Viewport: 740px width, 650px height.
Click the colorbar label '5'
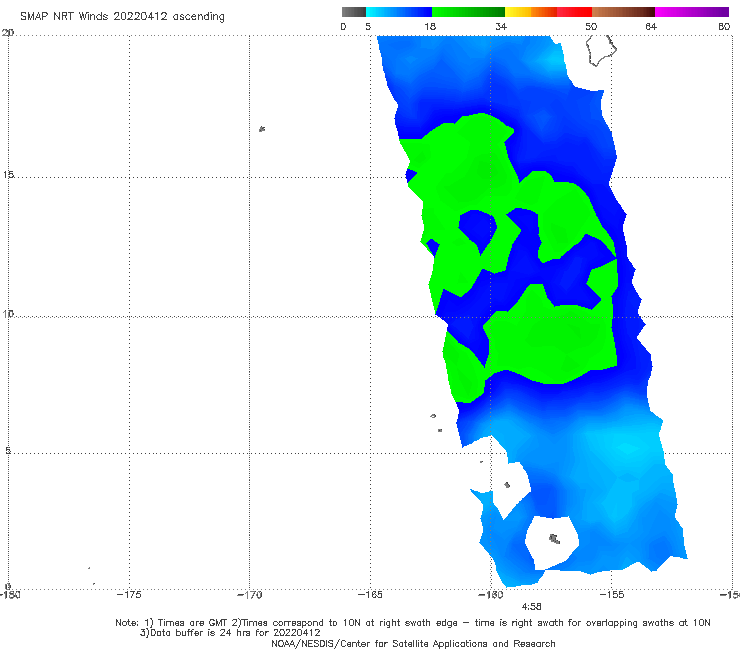(x=368, y=27)
